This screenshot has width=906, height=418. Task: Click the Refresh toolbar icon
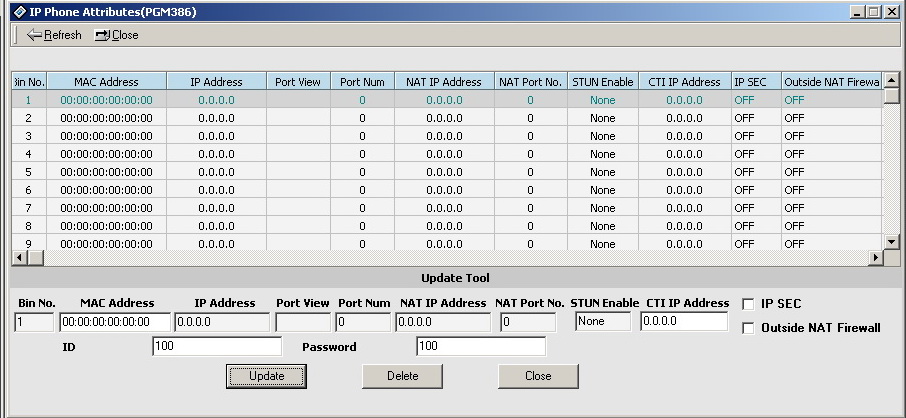[x=33, y=35]
